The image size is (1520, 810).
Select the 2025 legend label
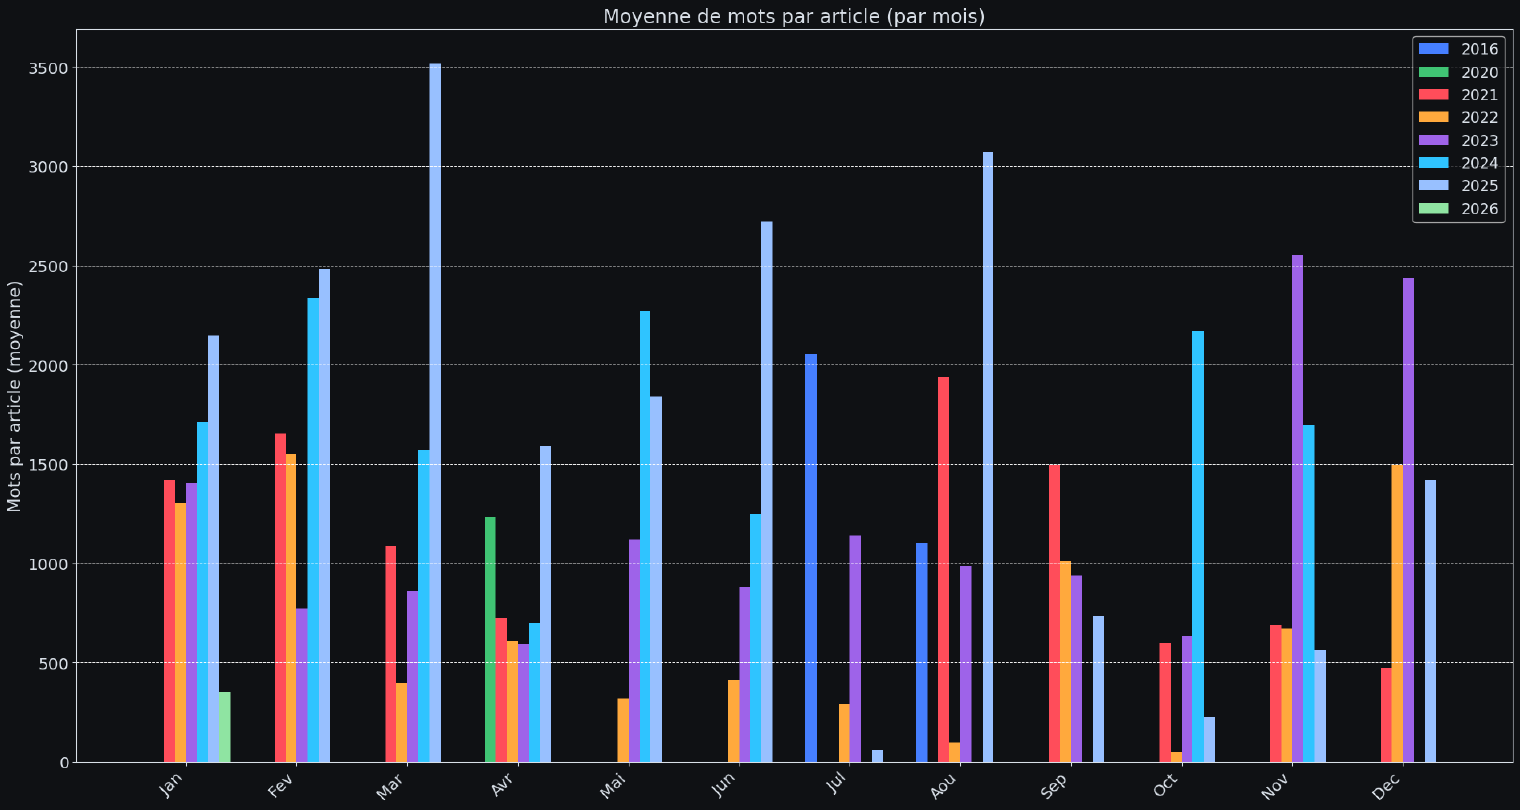click(x=1479, y=186)
